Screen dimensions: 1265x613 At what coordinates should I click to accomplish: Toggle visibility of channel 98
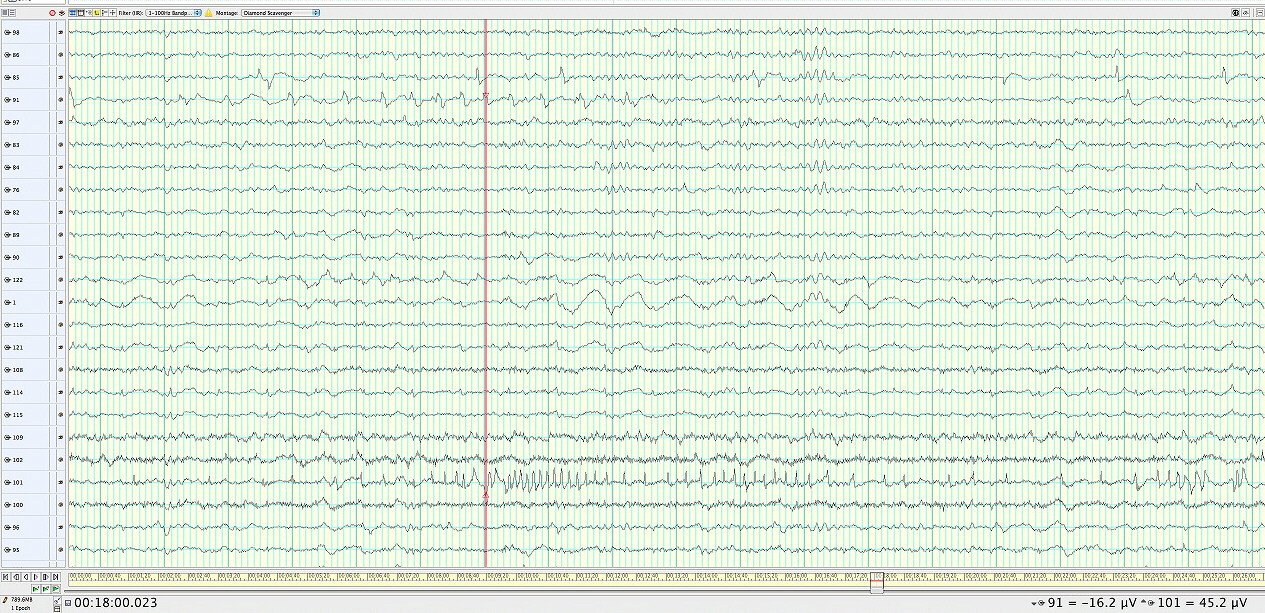pyautogui.click(x=7, y=32)
